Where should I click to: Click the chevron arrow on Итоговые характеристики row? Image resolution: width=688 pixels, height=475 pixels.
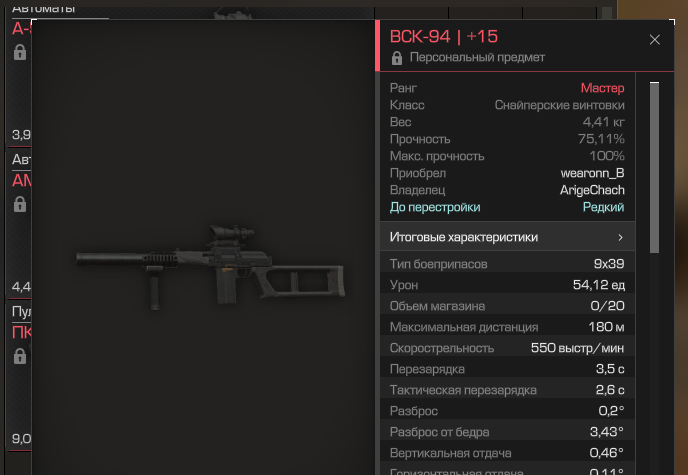coord(620,237)
